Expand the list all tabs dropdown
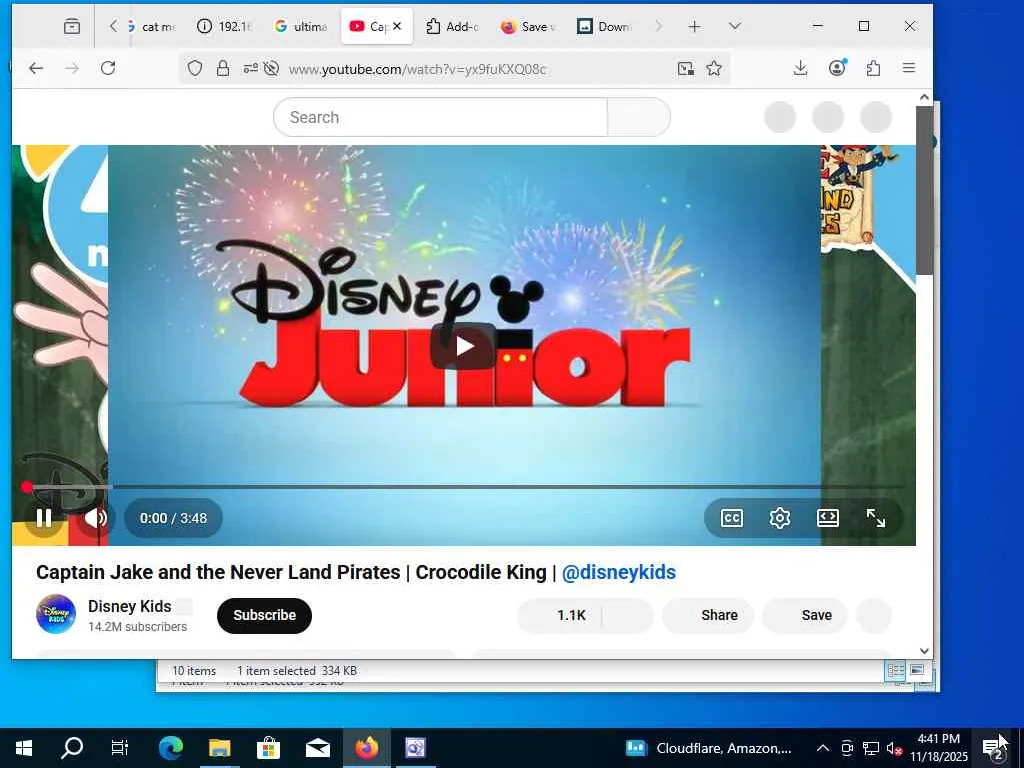Image resolution: width=1024 pixels, height=768 pixels. (x=735, y=26)
